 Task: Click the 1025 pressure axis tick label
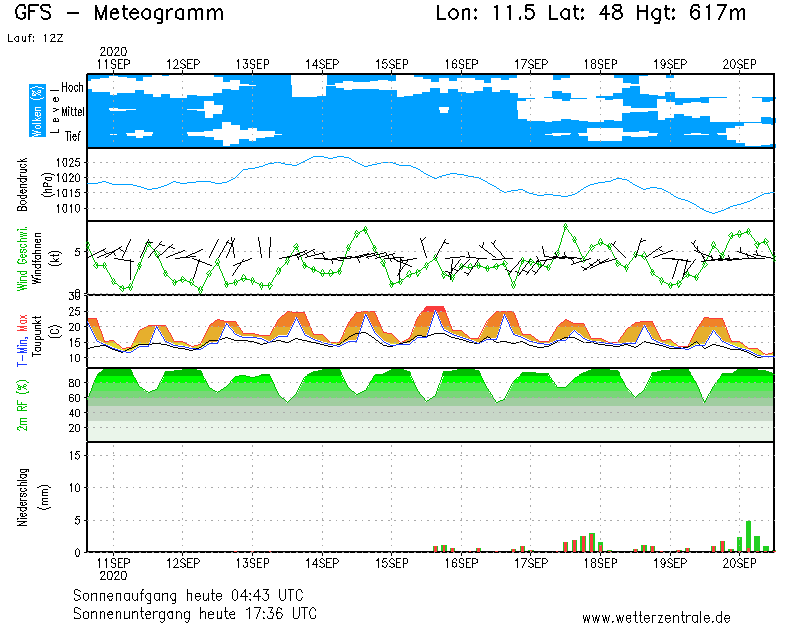tap(70, 162)
